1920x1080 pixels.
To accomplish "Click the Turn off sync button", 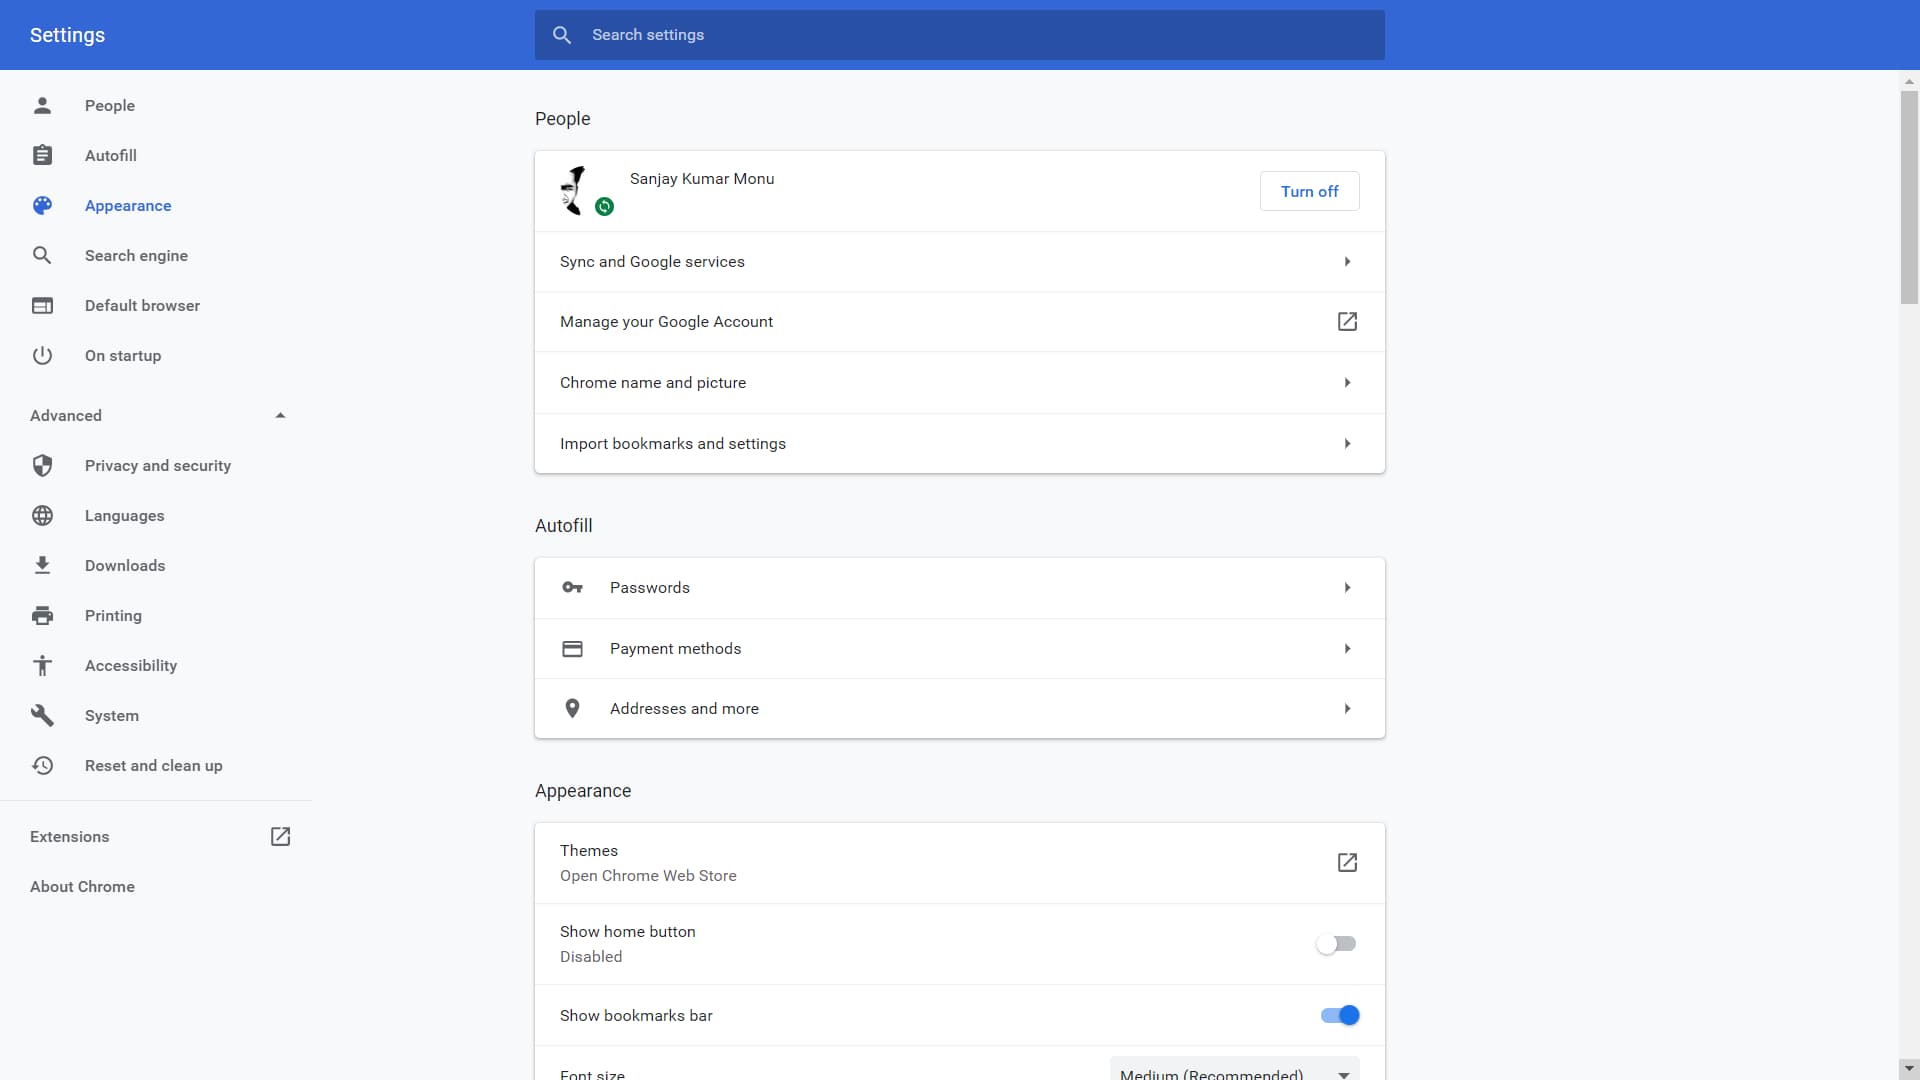I will coord(1309,191).
